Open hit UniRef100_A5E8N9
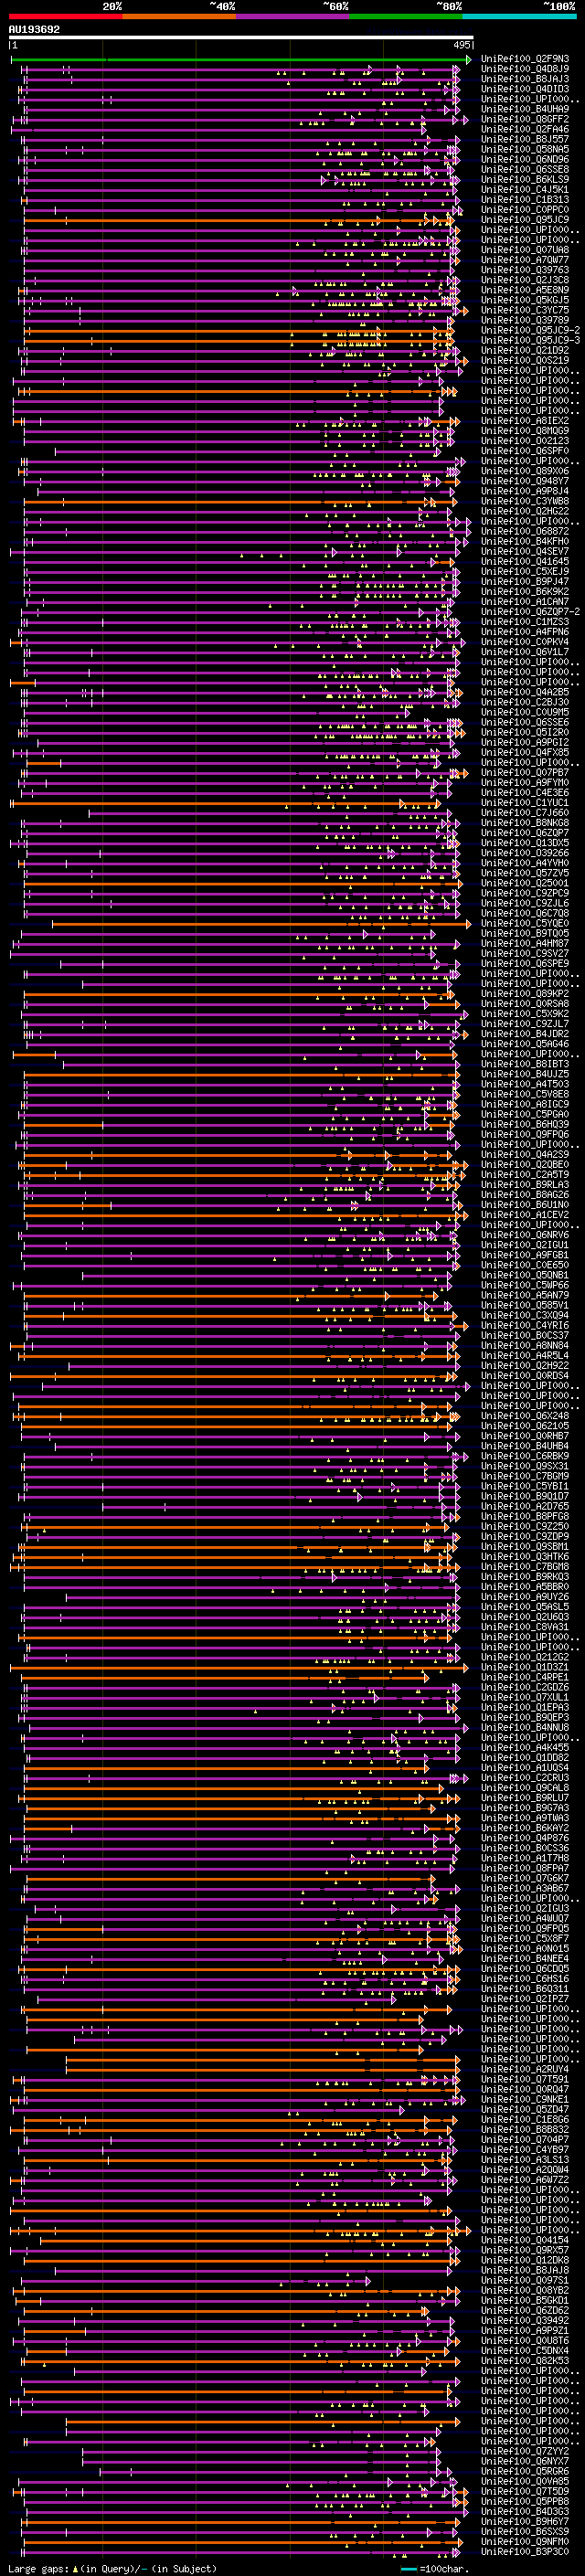This screenshot has width=585, height=2576. (525, 290)
